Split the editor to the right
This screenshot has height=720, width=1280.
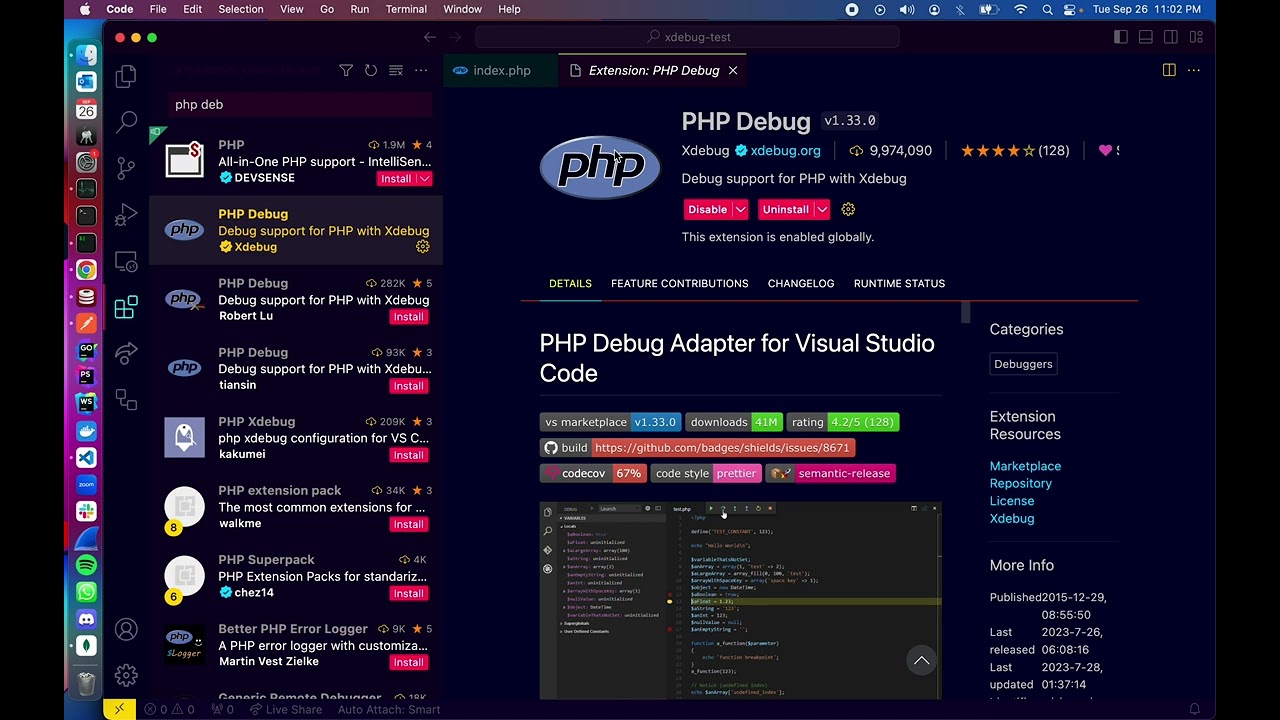(1169, 70)
